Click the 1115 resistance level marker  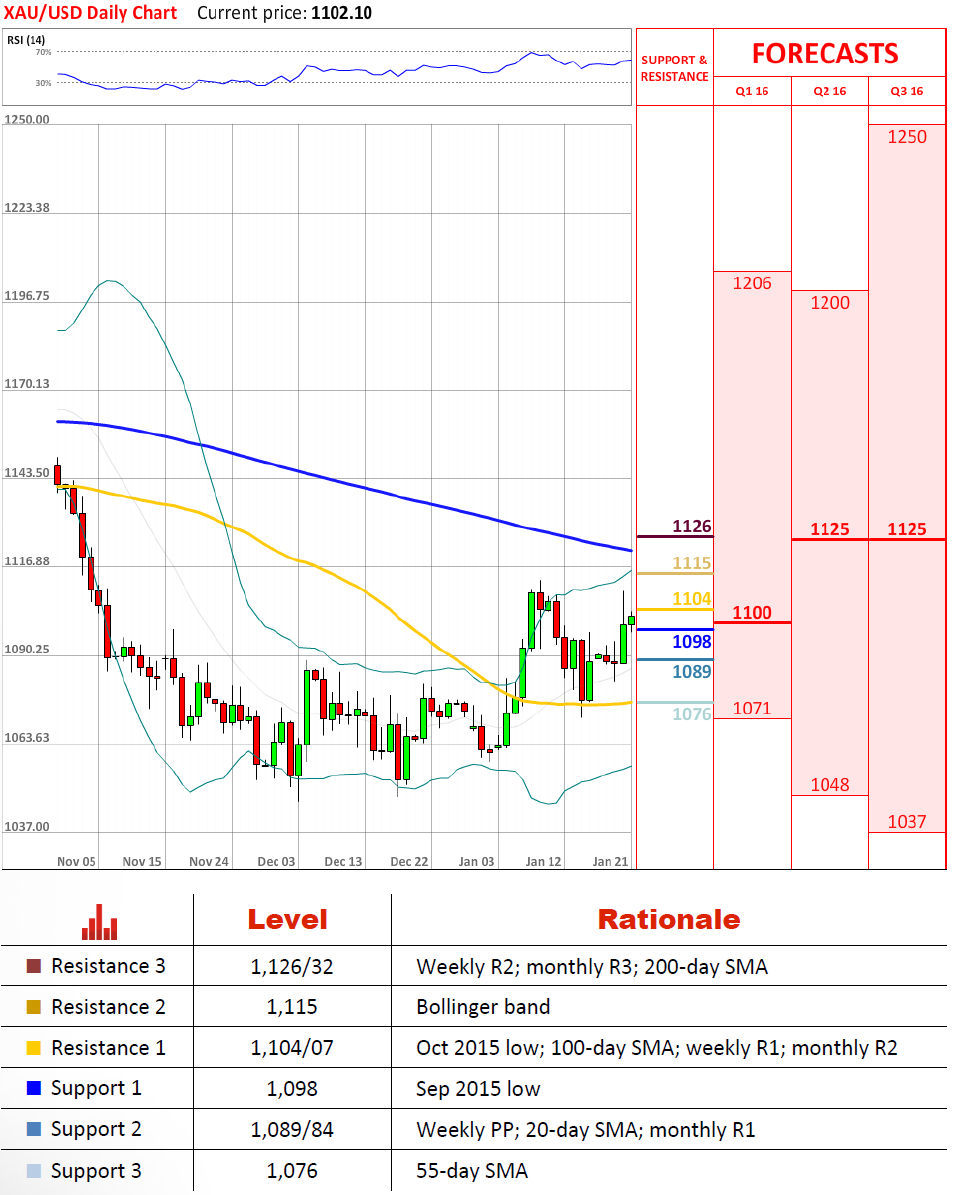(x=691, y=562)
